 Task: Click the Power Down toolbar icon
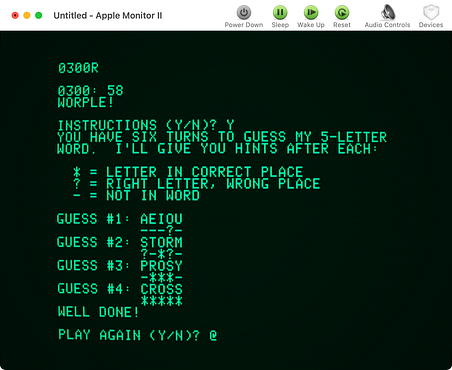coord(244,13)
